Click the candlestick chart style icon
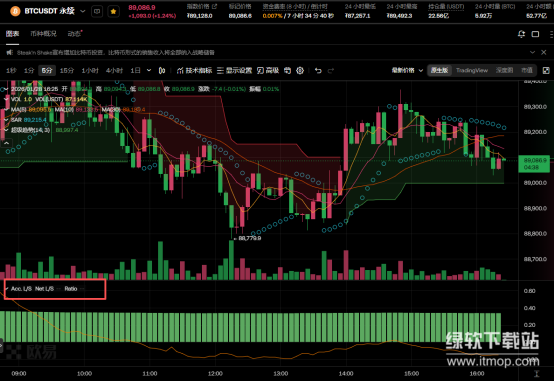554x381 pixels. 162,71
